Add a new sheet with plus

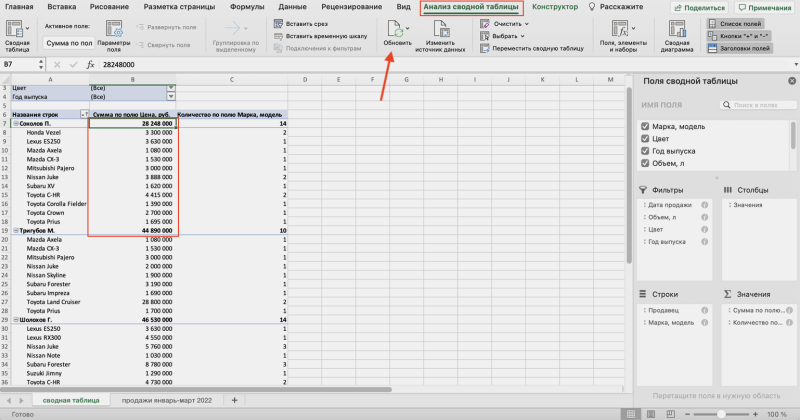coord(234,401)
